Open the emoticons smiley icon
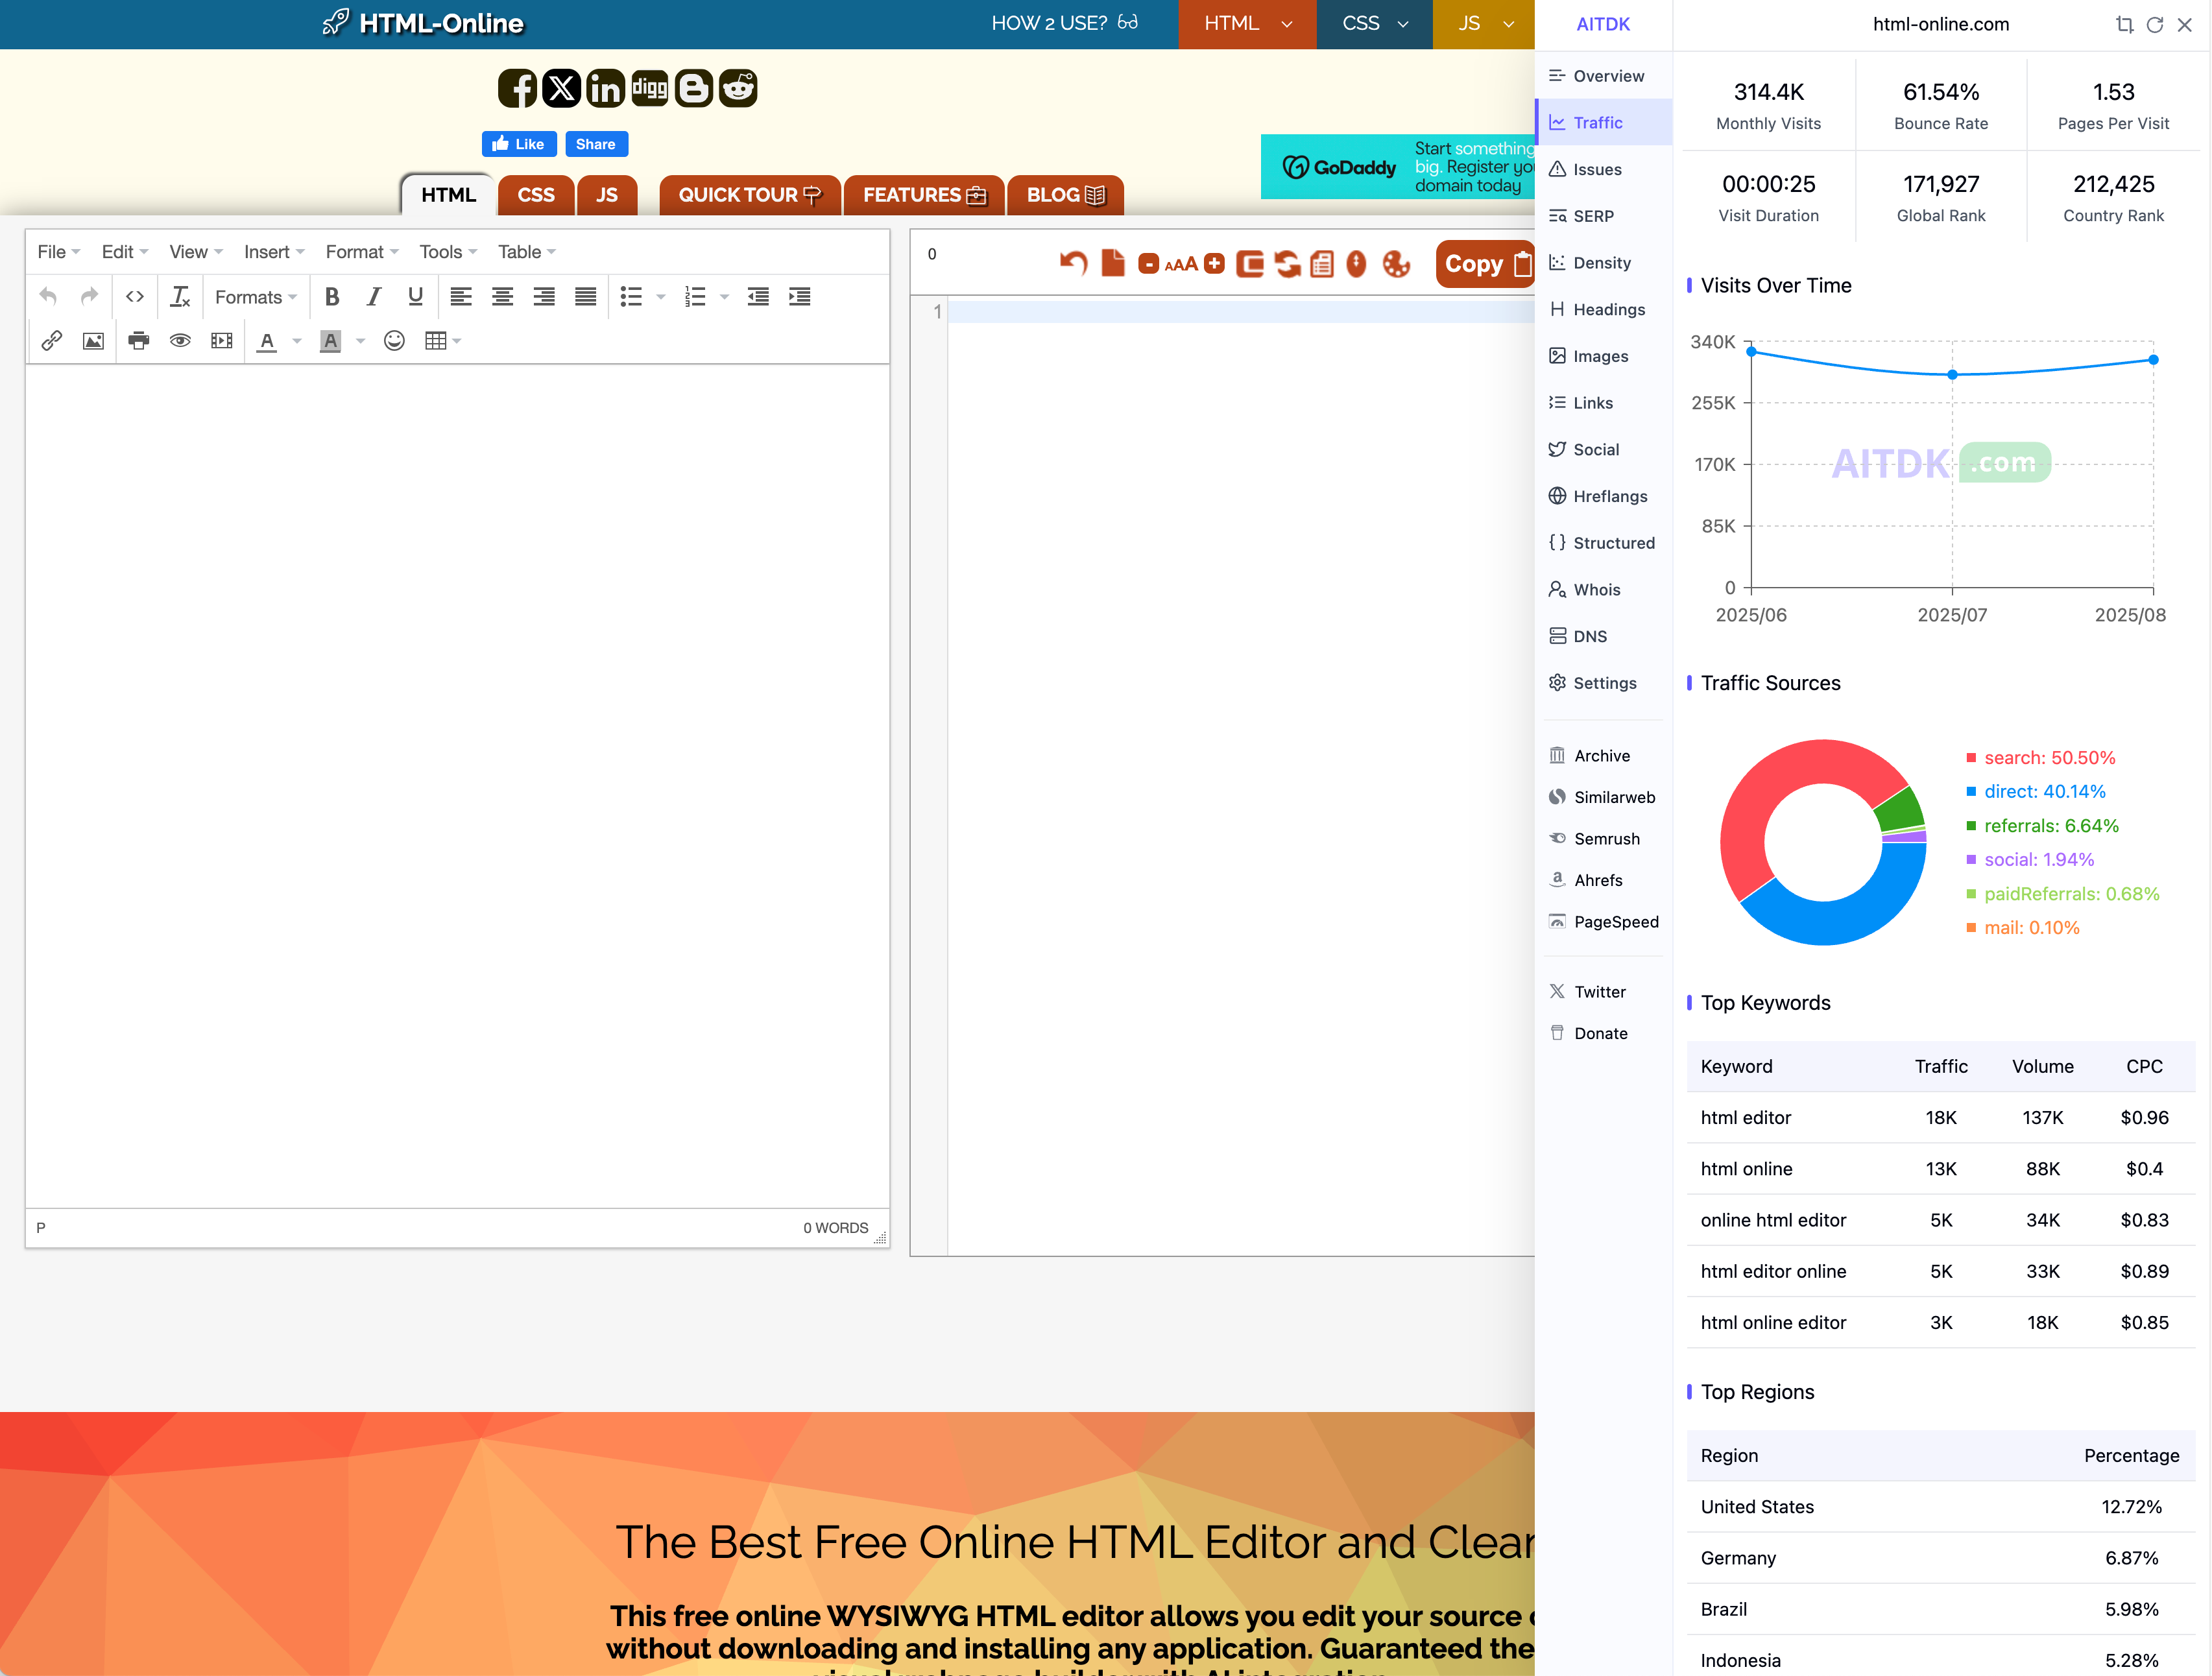 394,341
